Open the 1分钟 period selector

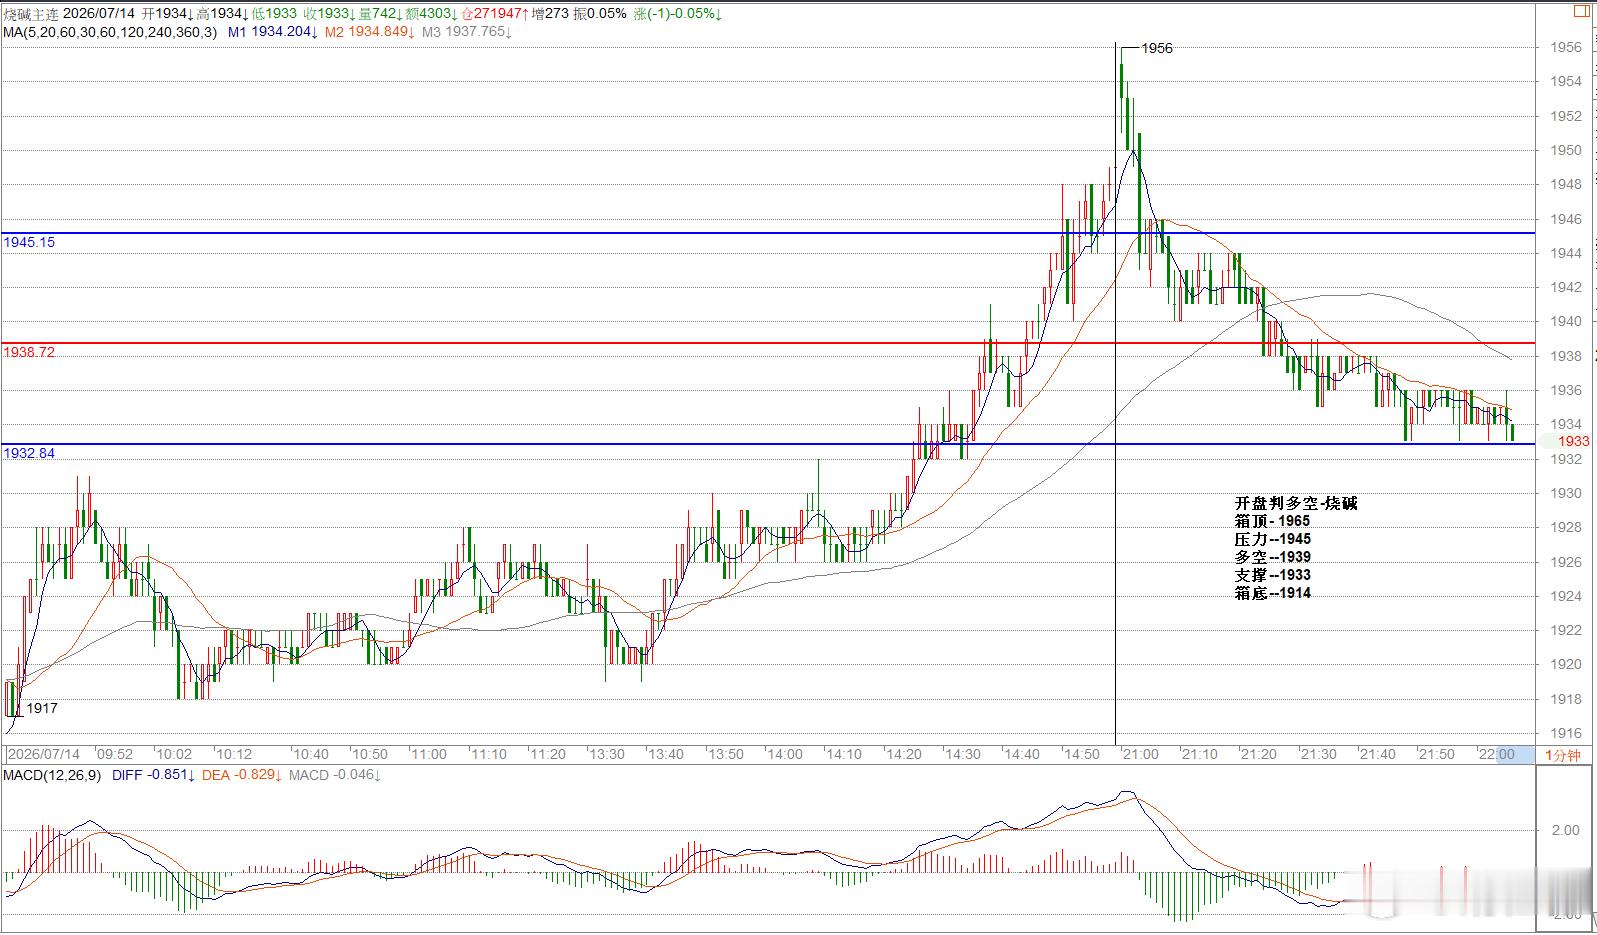(1564, 755)
